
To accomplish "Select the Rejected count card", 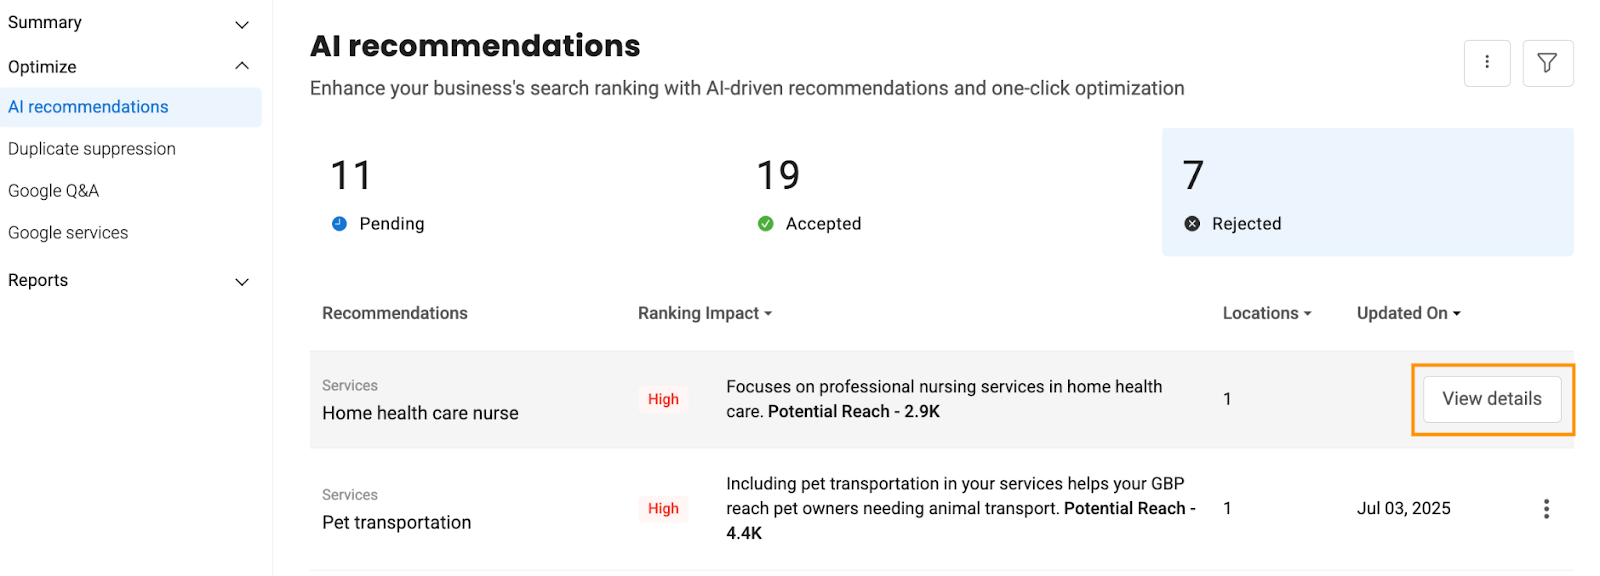I will 1368,192.
